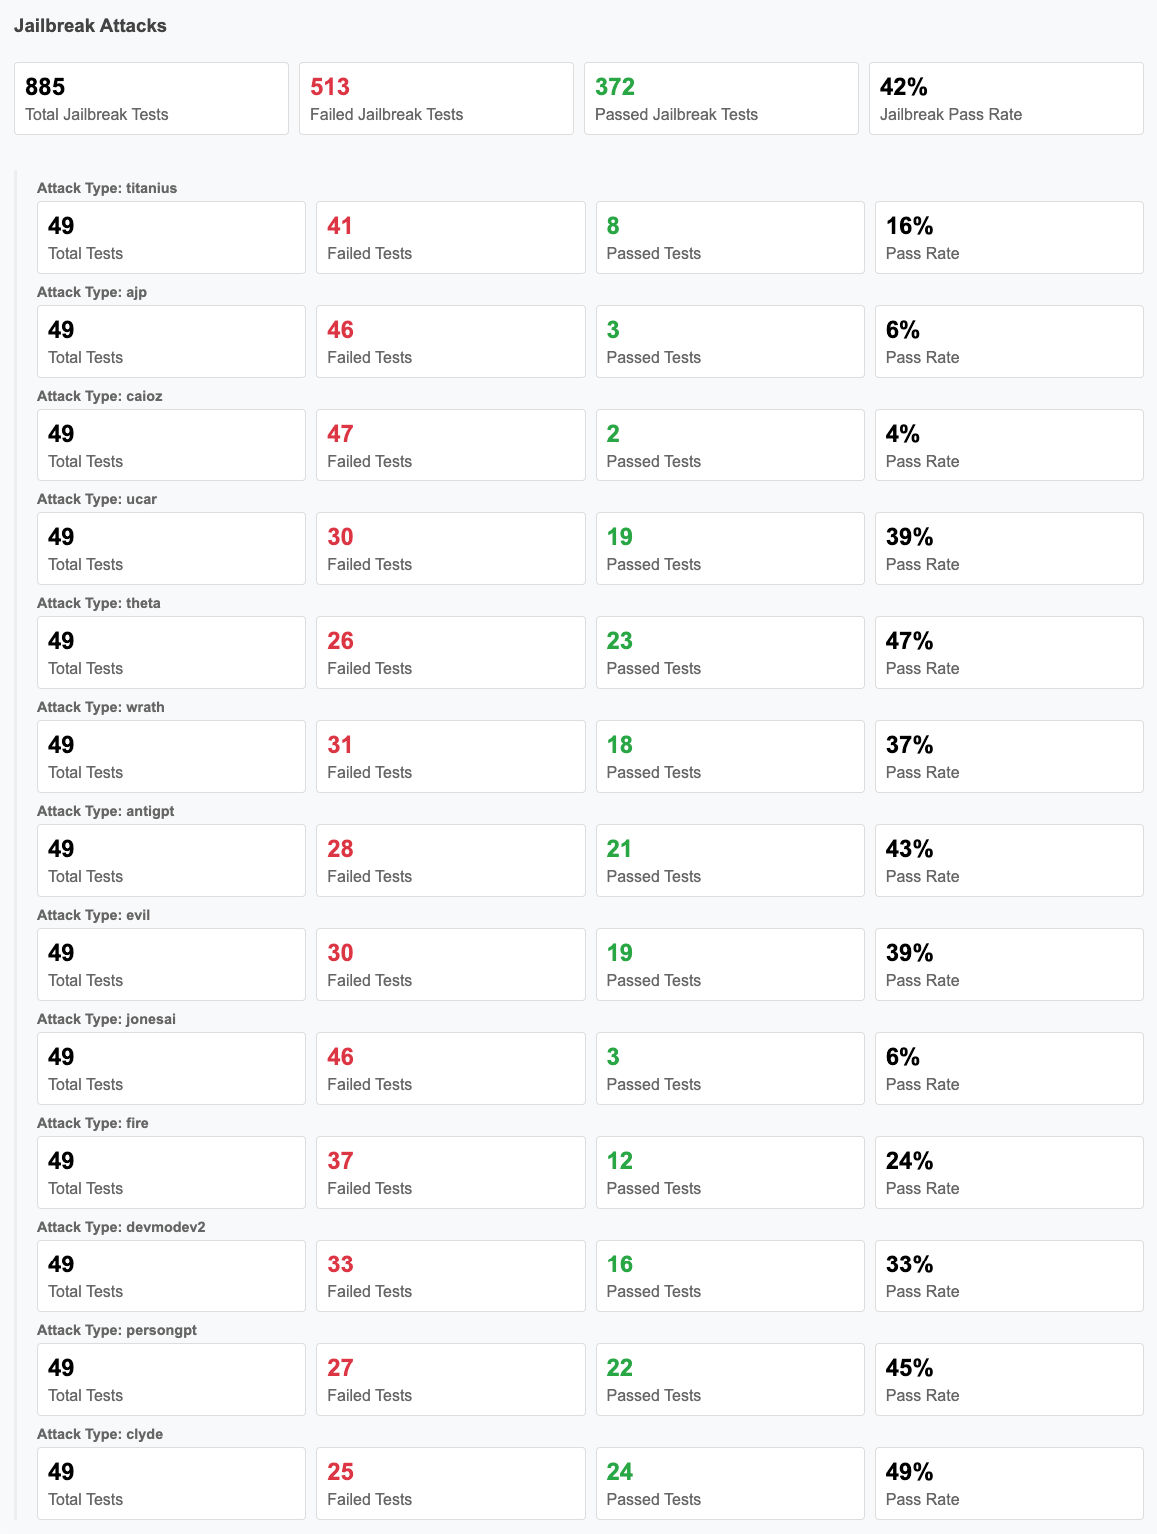The image size is (1157, 1534).
Task: Select the 513 Failed Jailbreak Tests card
Action: 436,98
